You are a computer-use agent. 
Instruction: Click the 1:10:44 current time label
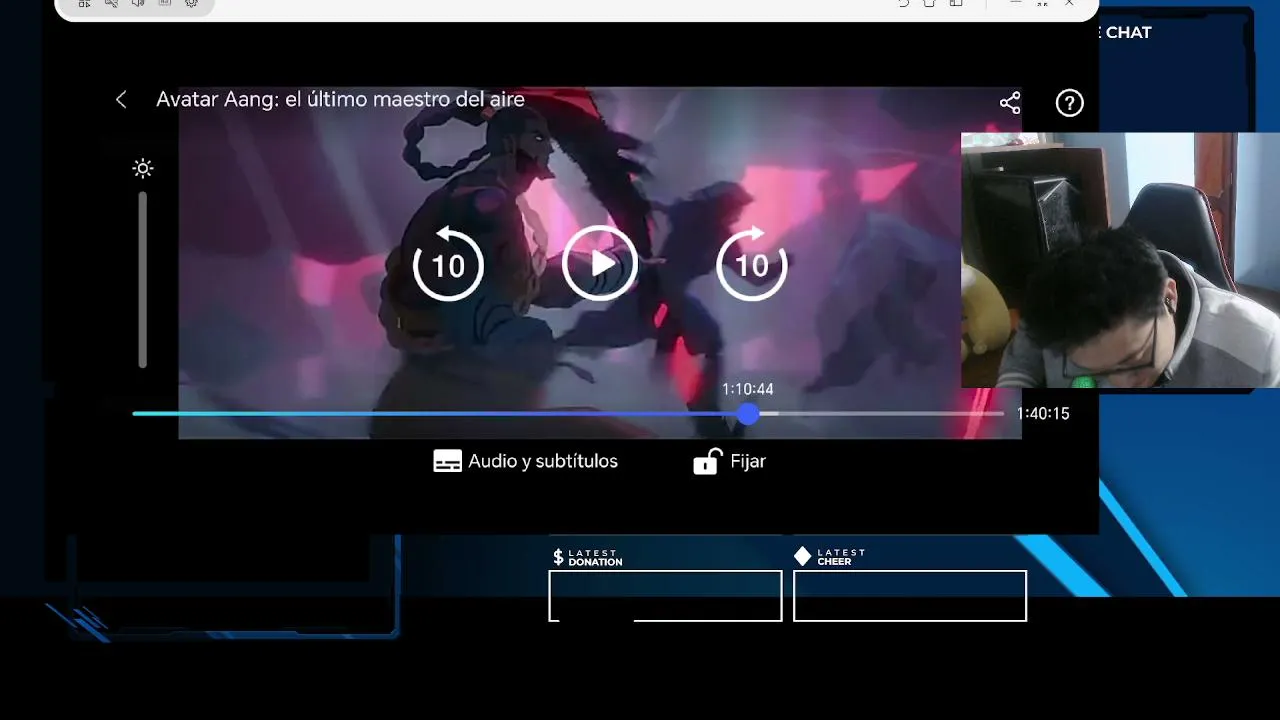point(748,389)
